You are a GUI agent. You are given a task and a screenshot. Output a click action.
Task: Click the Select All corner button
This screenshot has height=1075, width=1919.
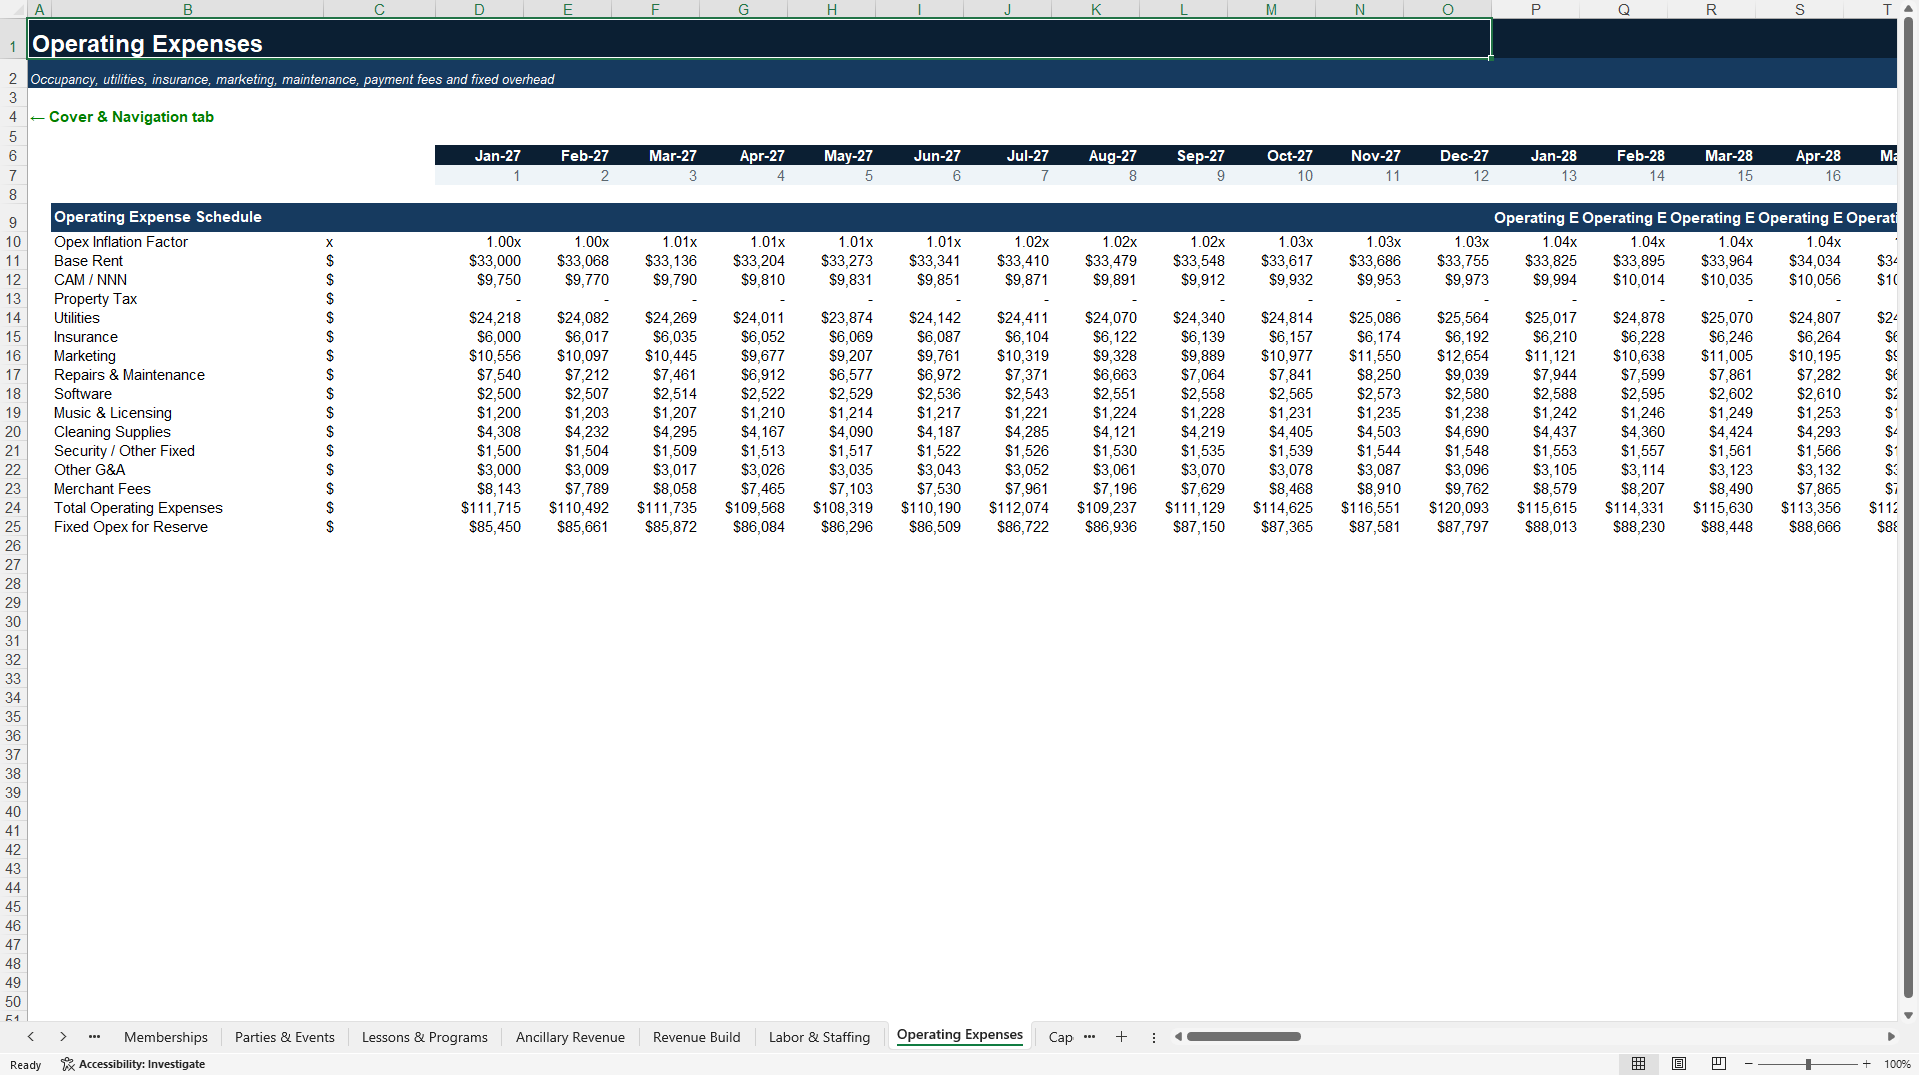[x=13, y=9]
